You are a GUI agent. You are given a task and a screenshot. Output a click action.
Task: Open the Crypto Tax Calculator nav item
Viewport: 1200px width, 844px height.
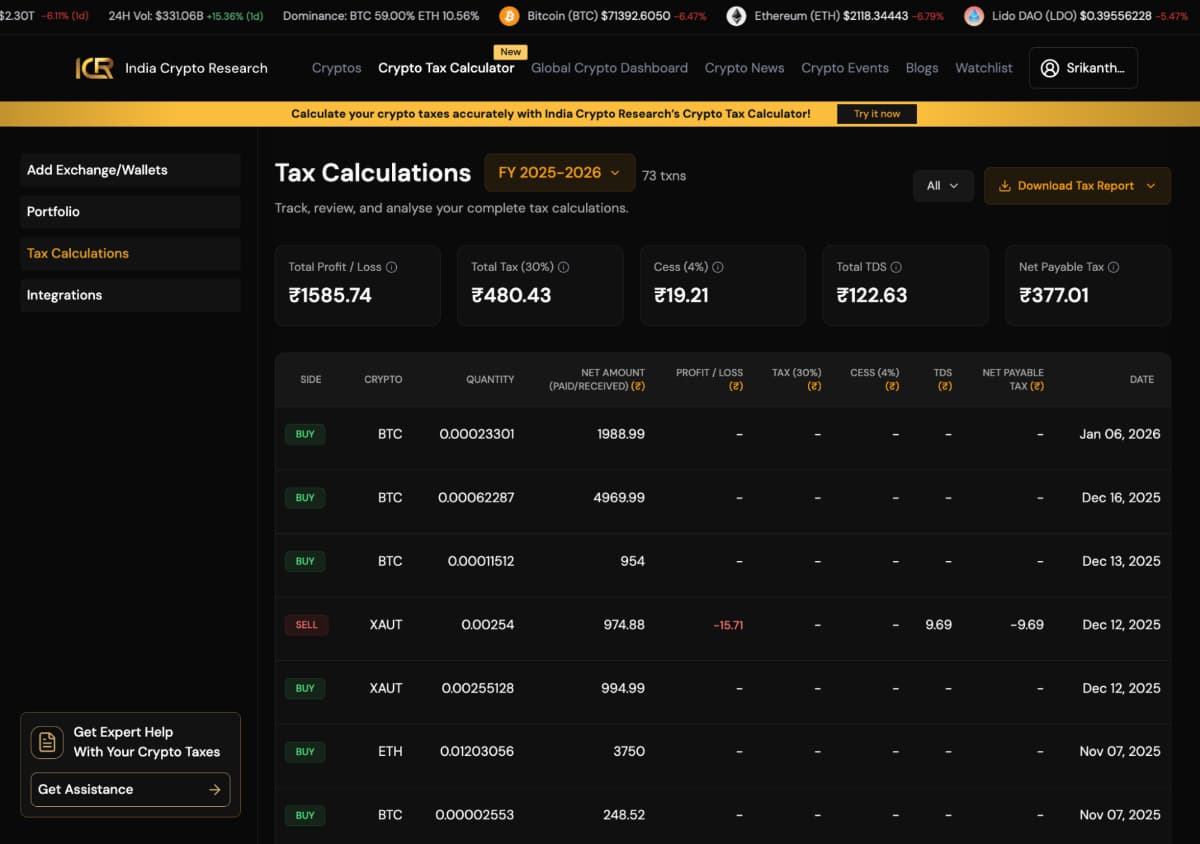tap(446, 68)
